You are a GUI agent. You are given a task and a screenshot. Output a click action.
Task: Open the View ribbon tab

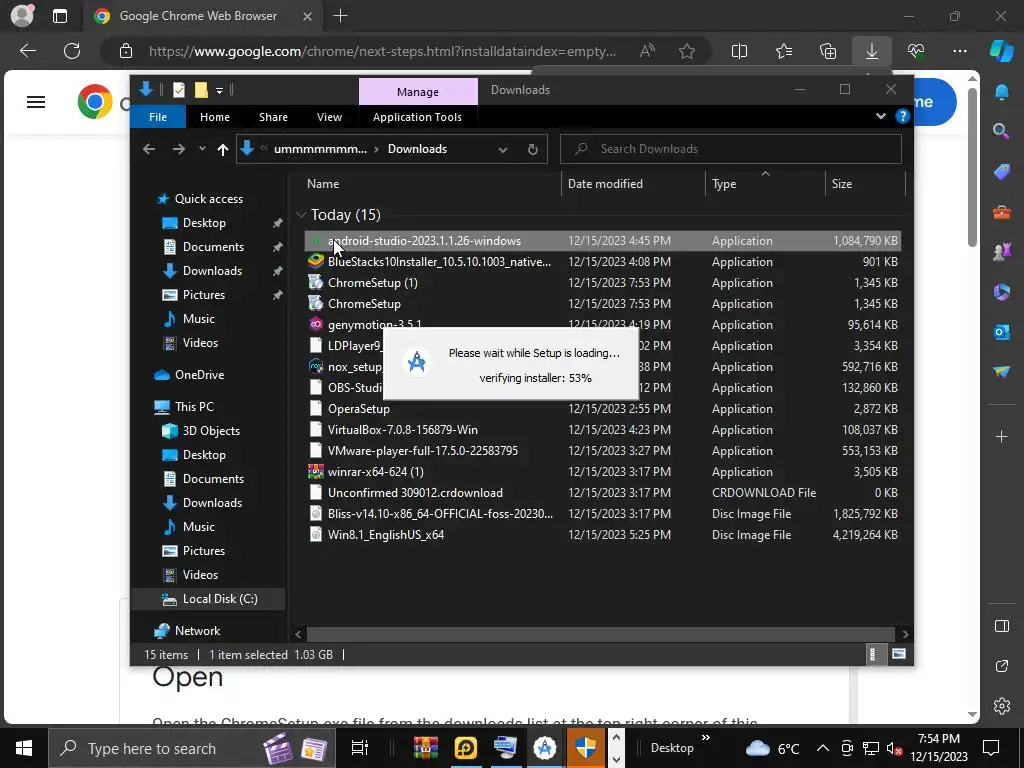click(x=329, y=117)
